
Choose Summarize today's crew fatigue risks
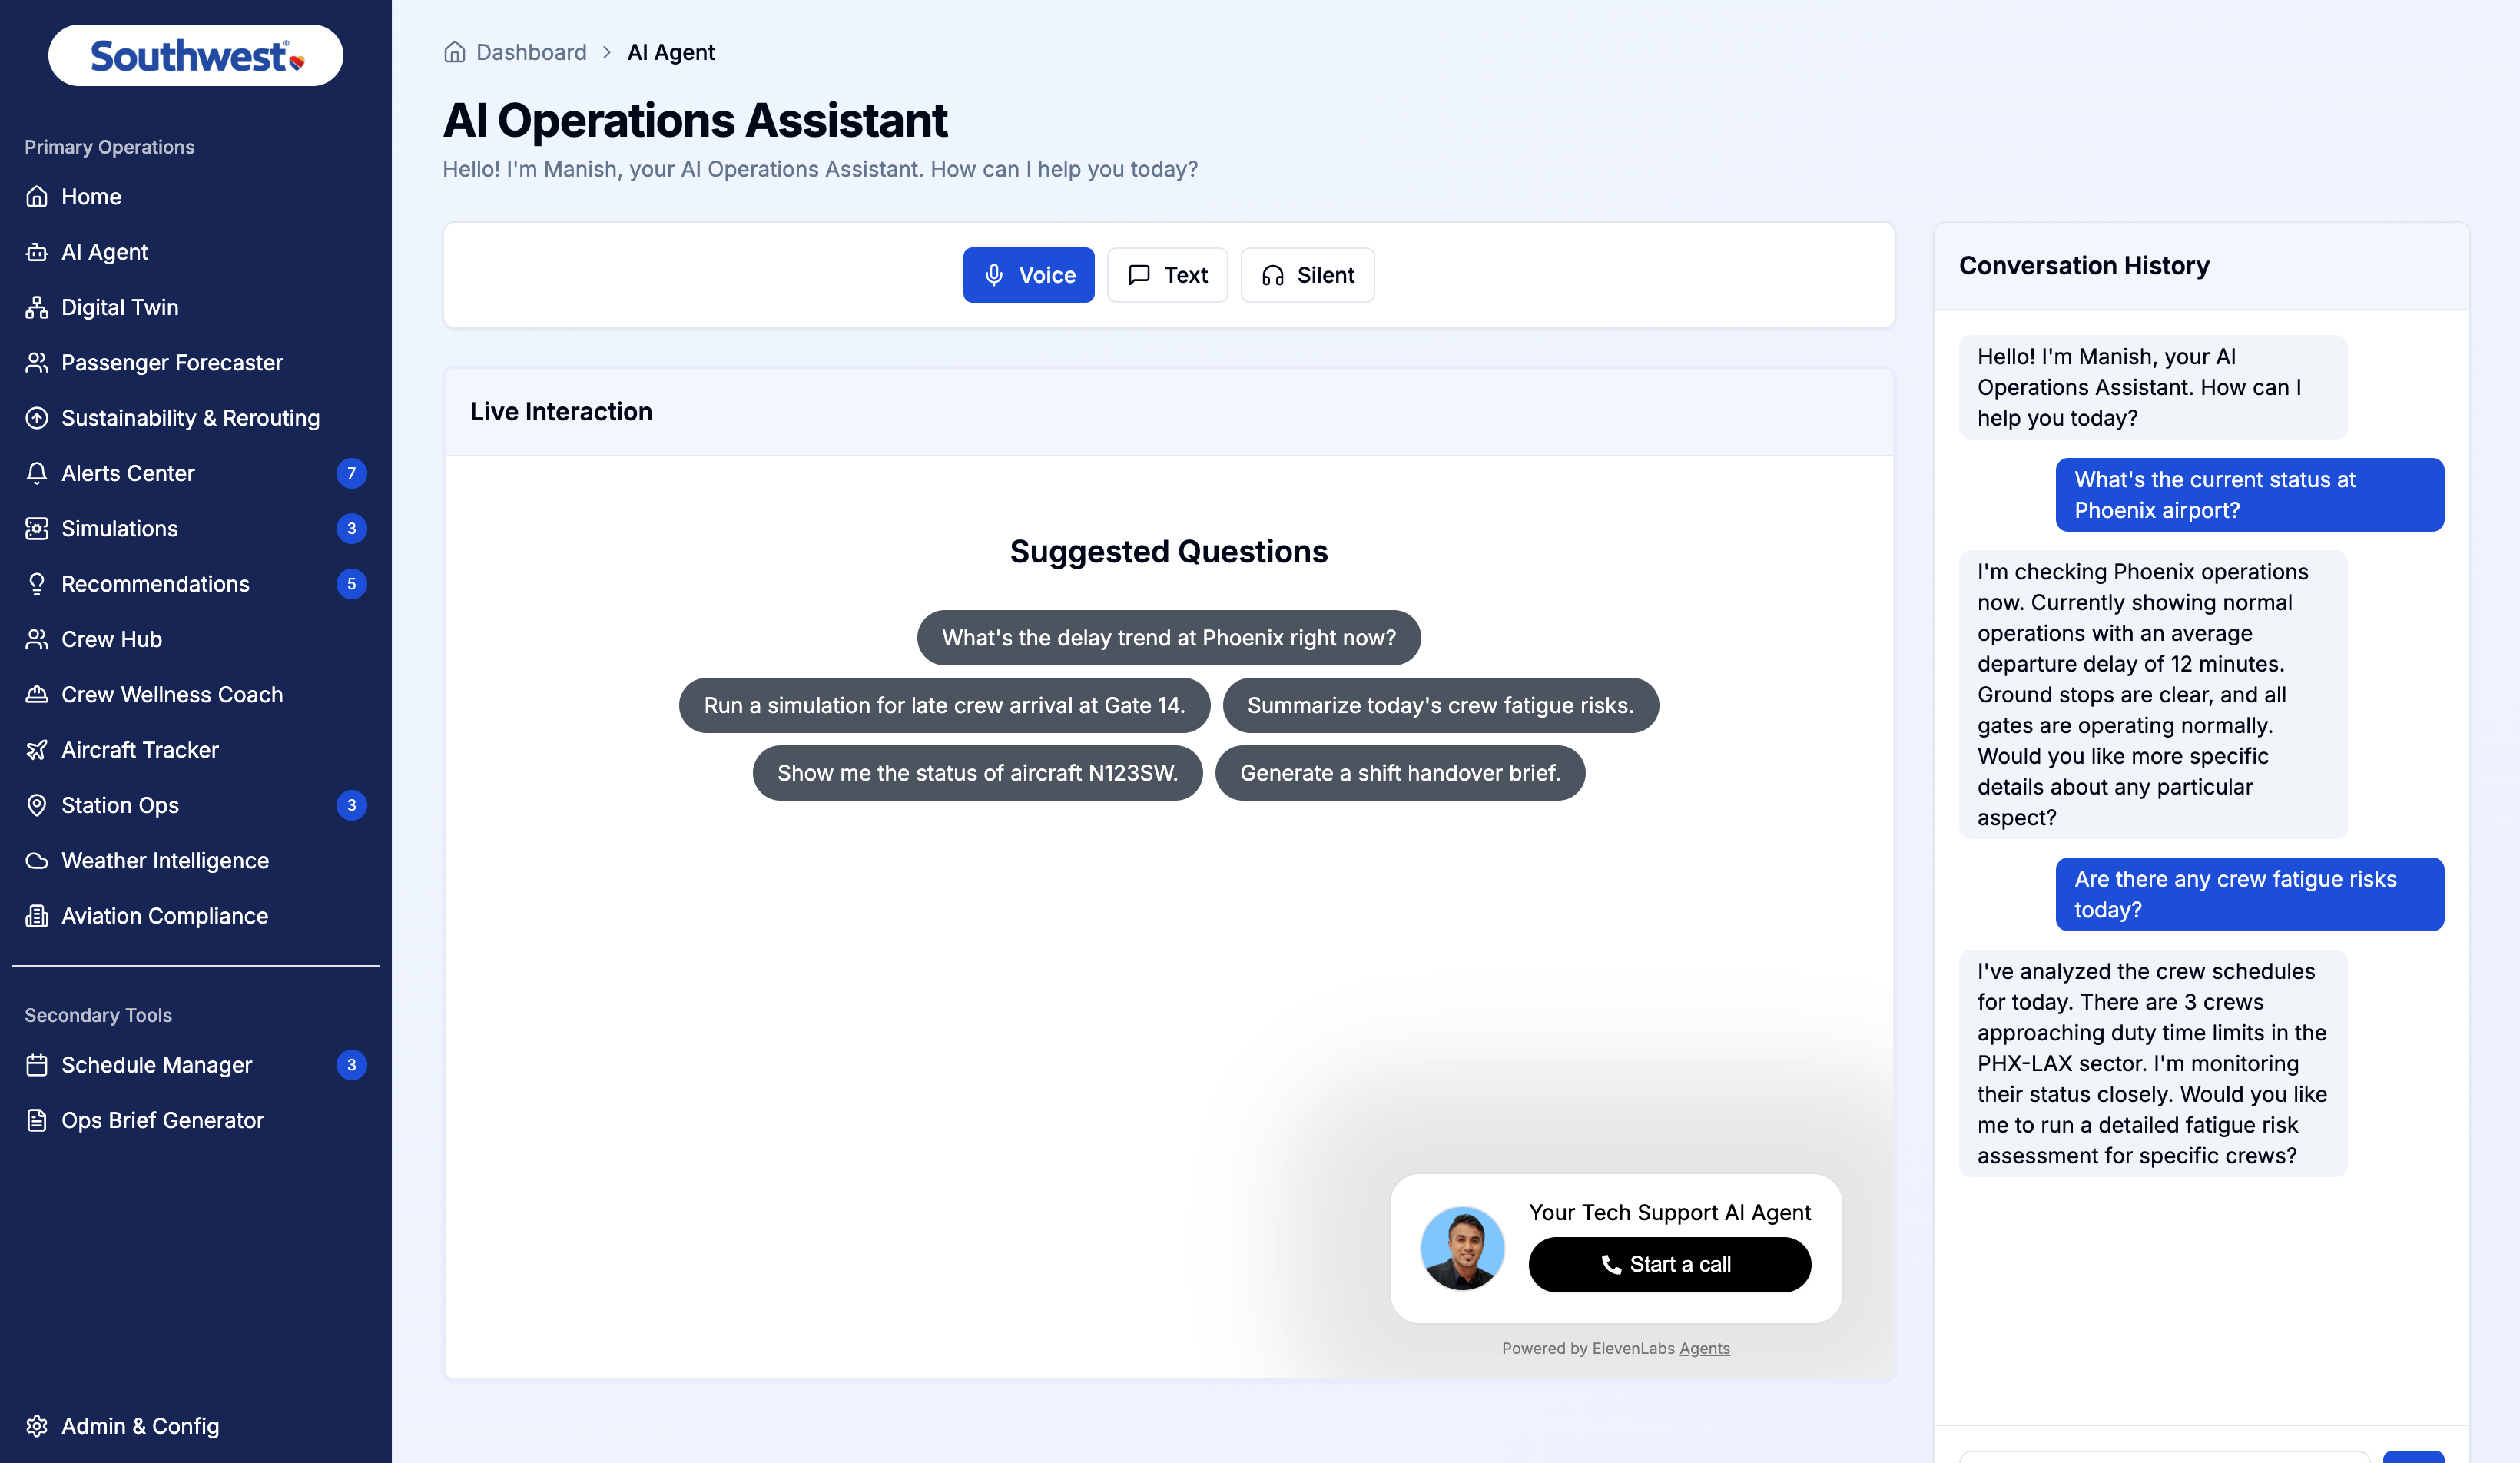pos(1440,705)
